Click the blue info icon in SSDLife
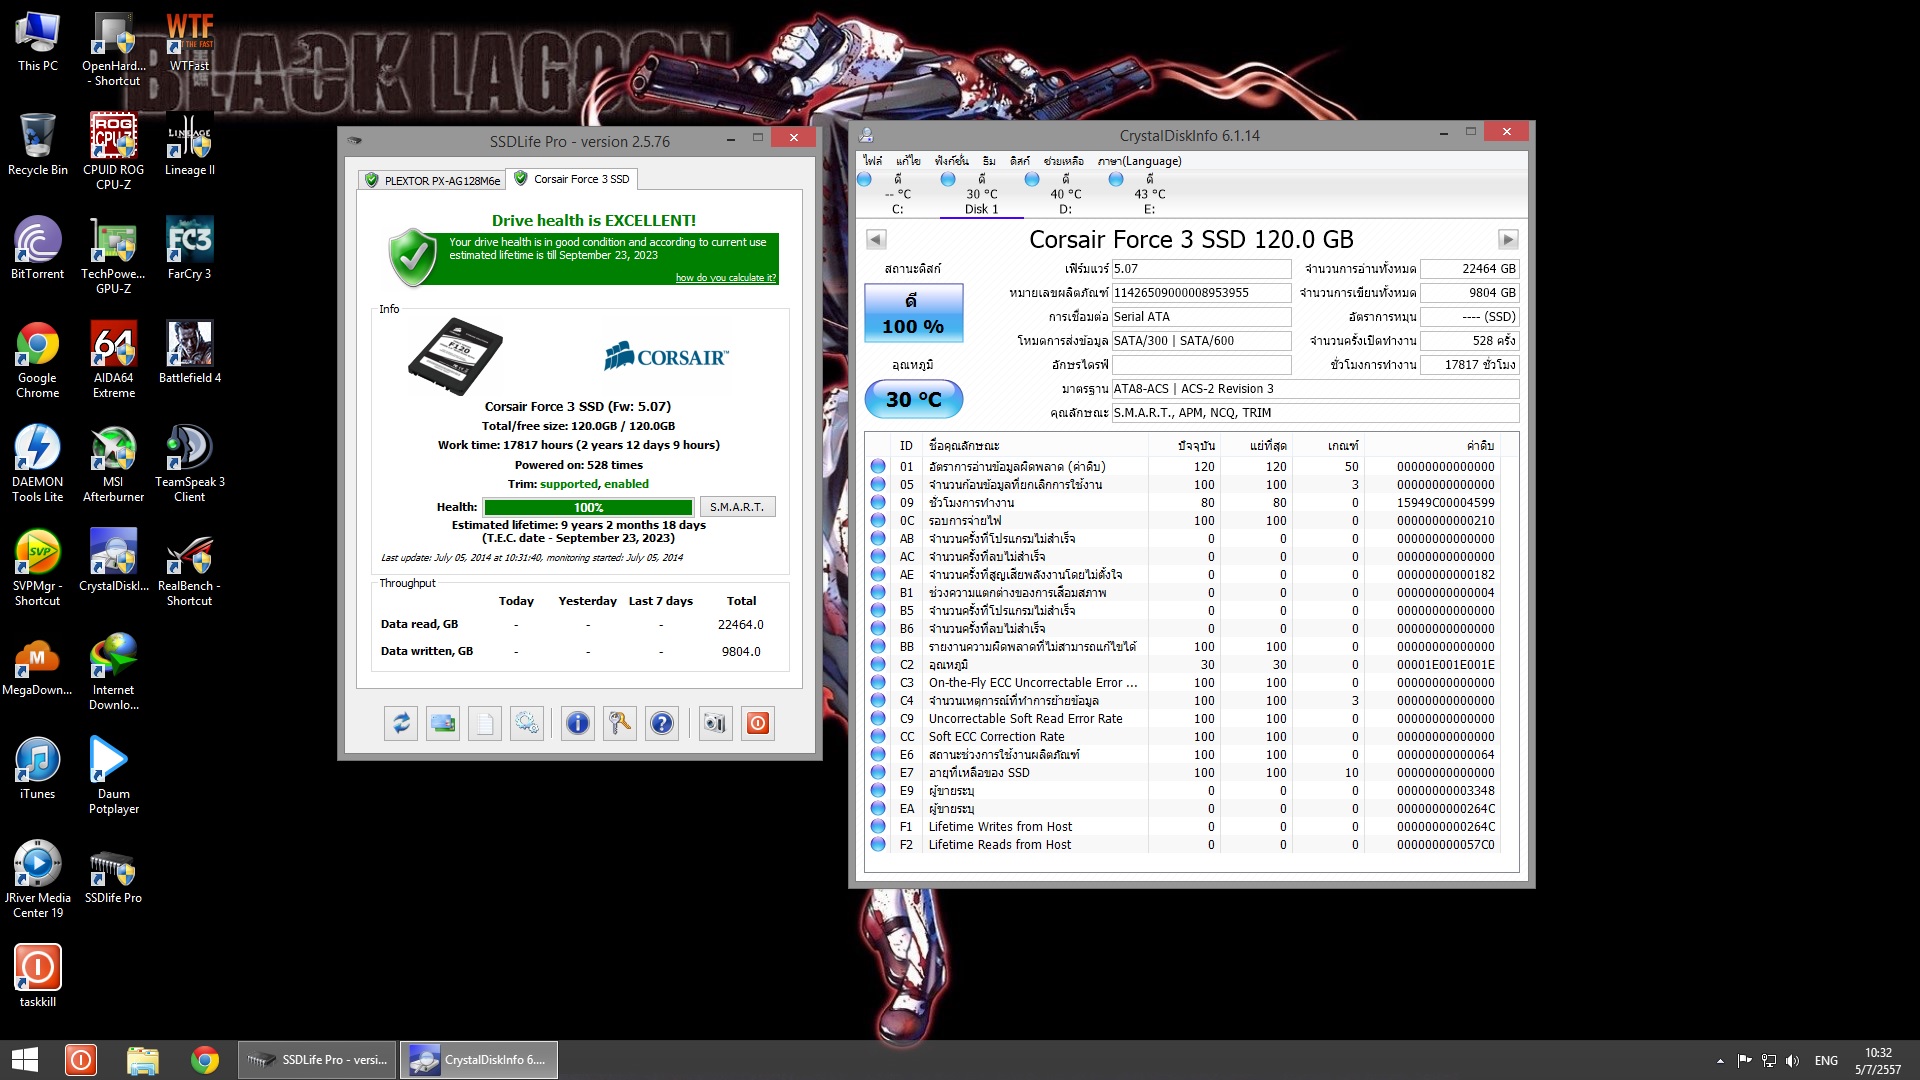The image size is (1920, 1080). point(578,723)
